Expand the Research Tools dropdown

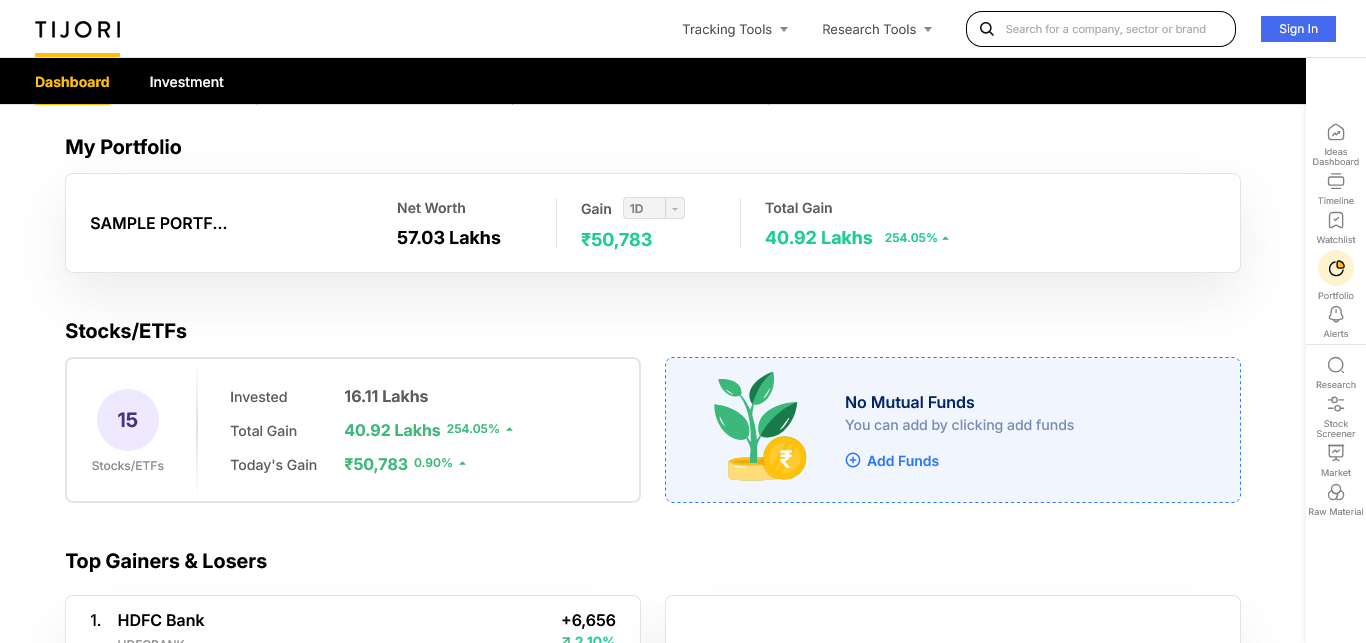[877, 29]
